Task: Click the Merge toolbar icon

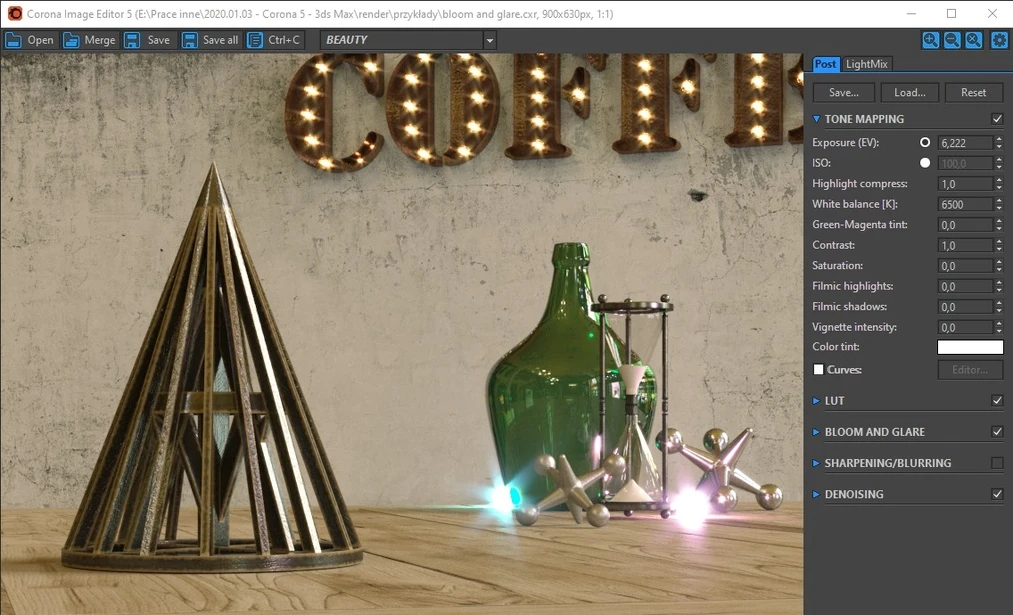Action: pos(73,40)
